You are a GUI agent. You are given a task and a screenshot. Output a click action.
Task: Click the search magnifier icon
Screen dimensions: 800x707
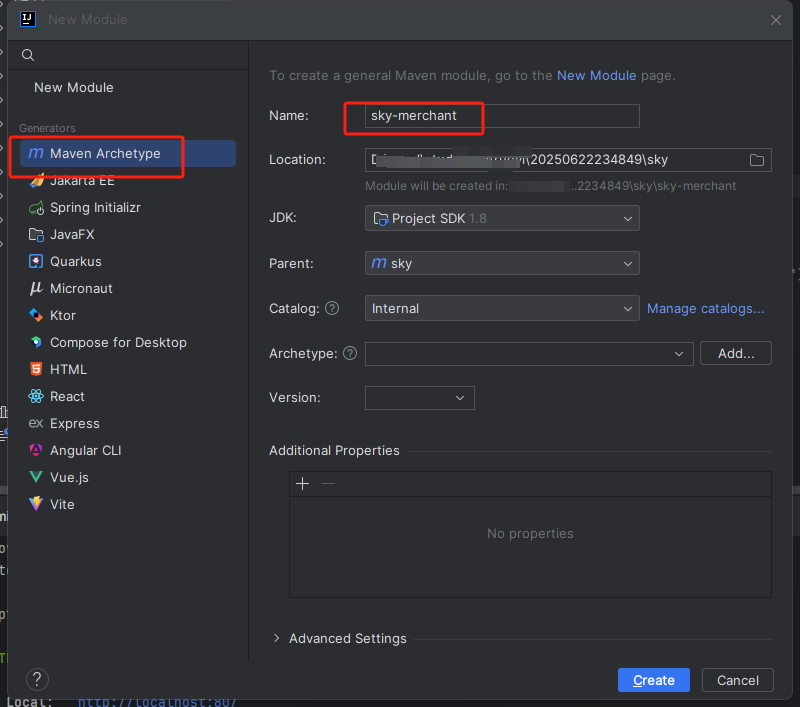(28, 55)
